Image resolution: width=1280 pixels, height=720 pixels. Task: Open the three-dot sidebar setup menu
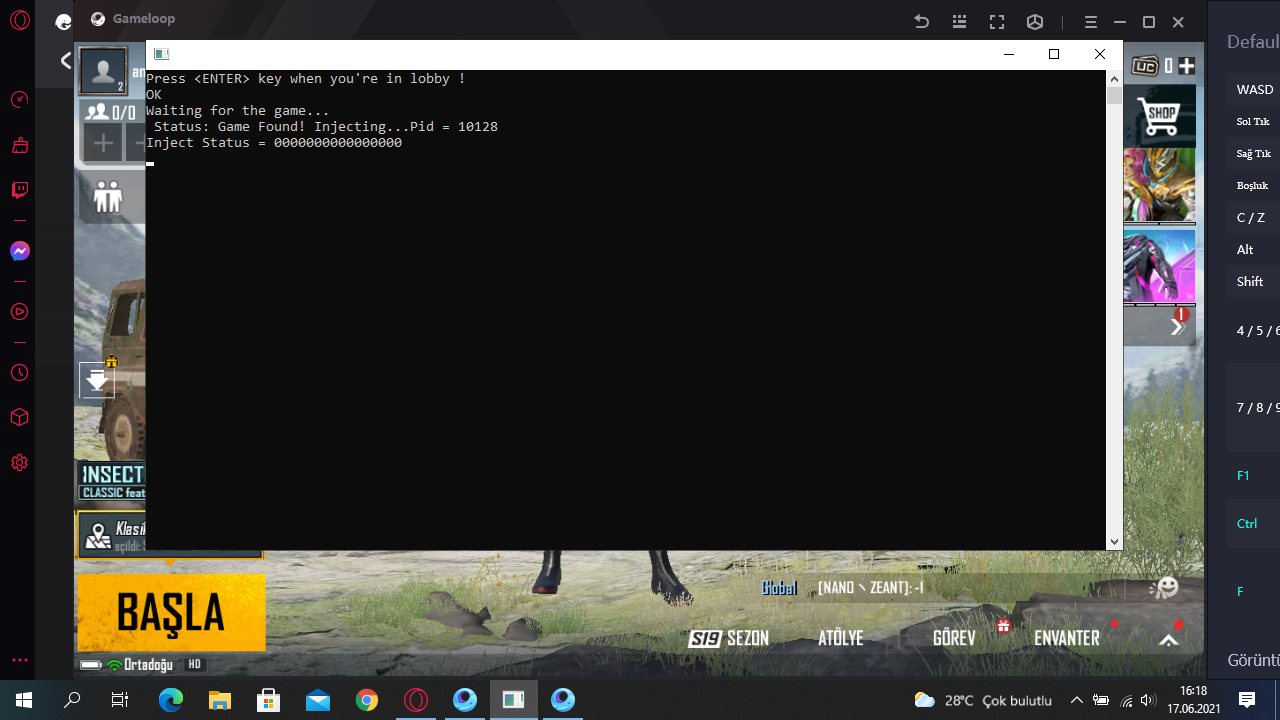click(19, 660)
